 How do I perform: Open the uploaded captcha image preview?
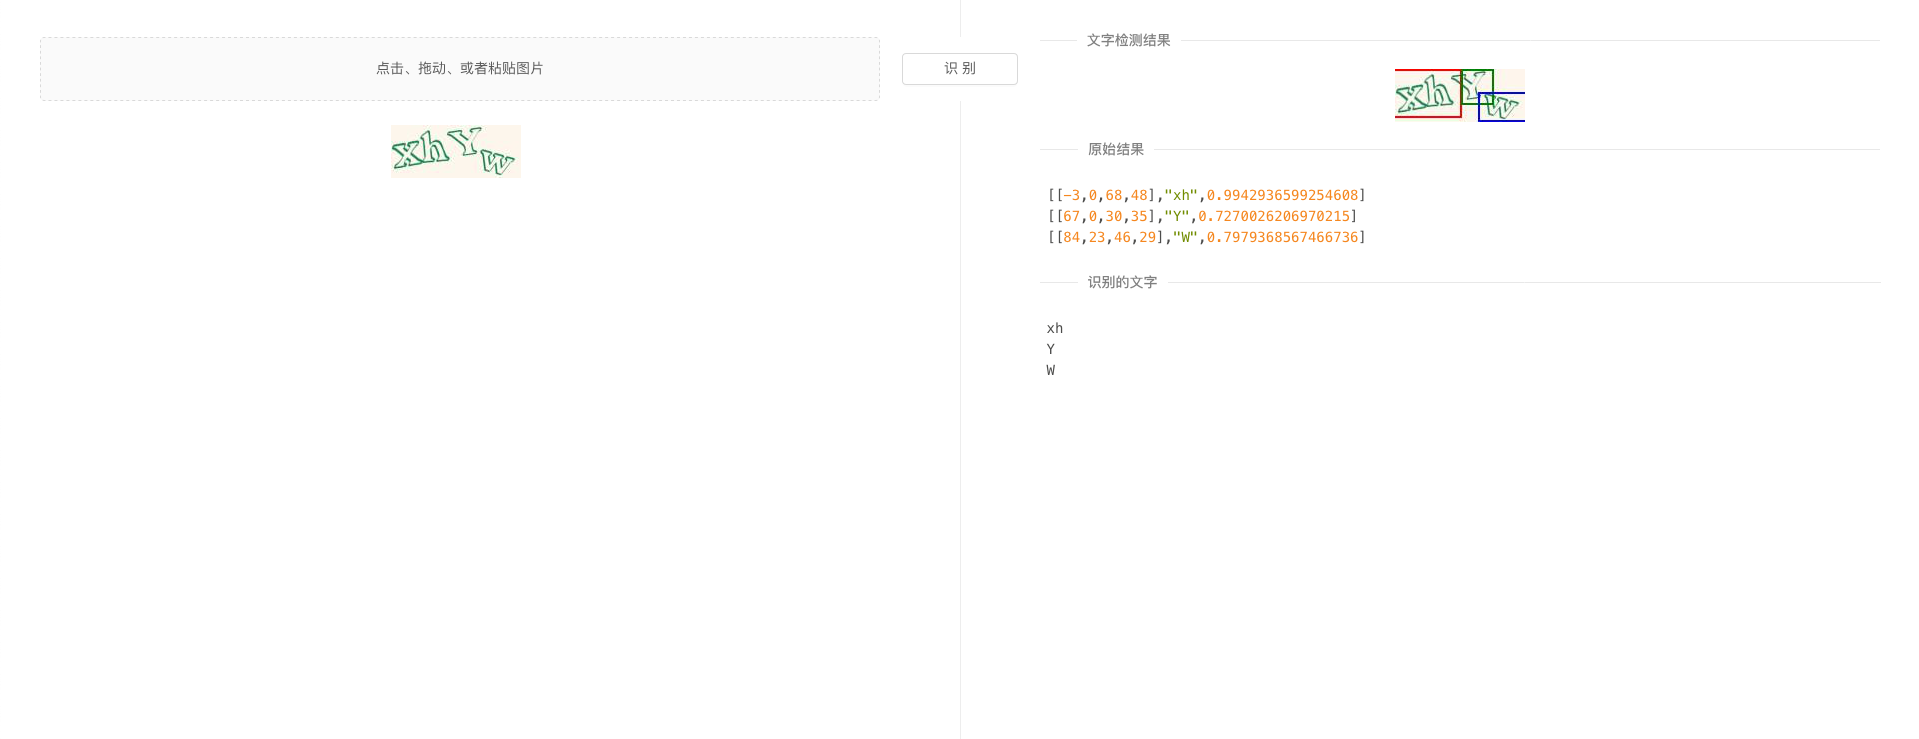point(456,151)
